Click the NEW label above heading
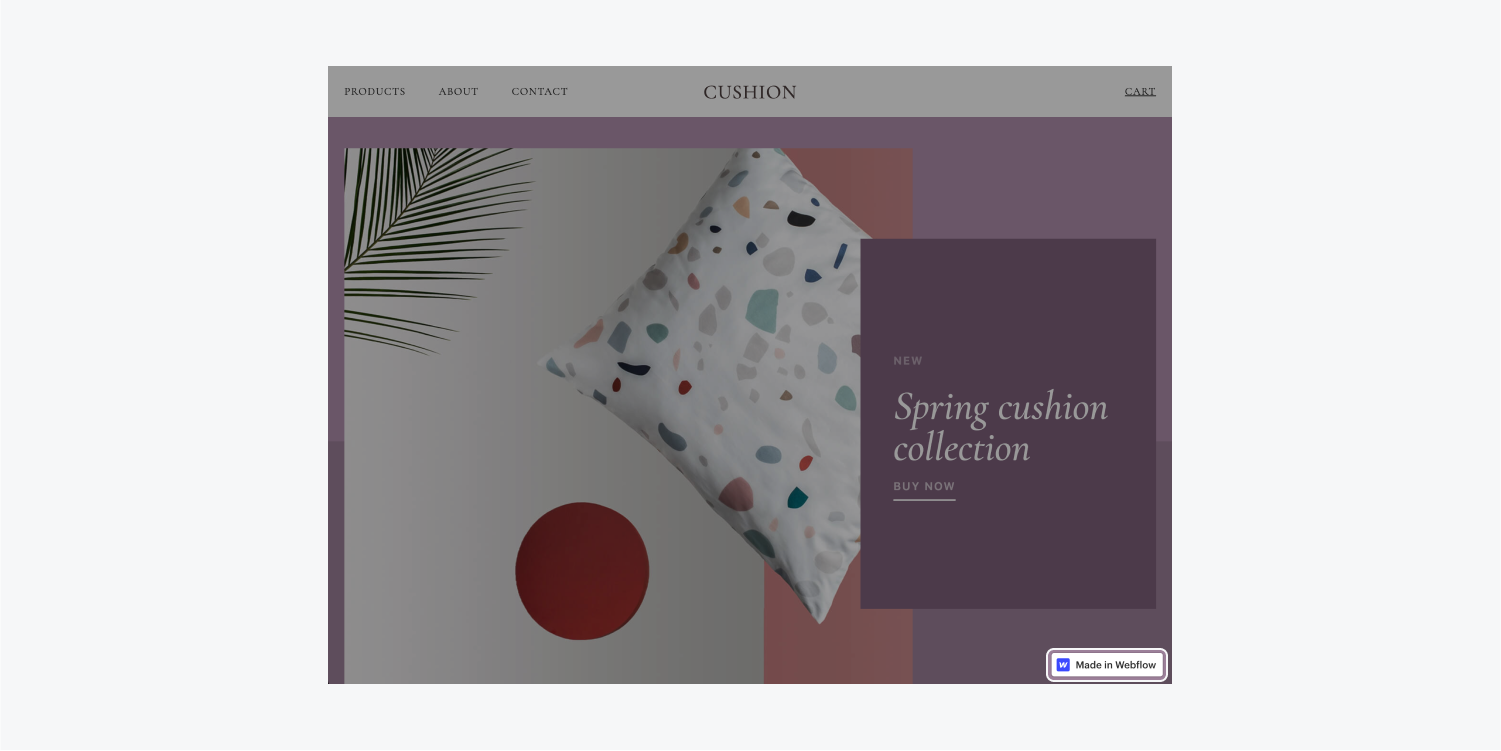This screenshot has height=751, width=1501. pyautogui.click(x=908, y=361)
